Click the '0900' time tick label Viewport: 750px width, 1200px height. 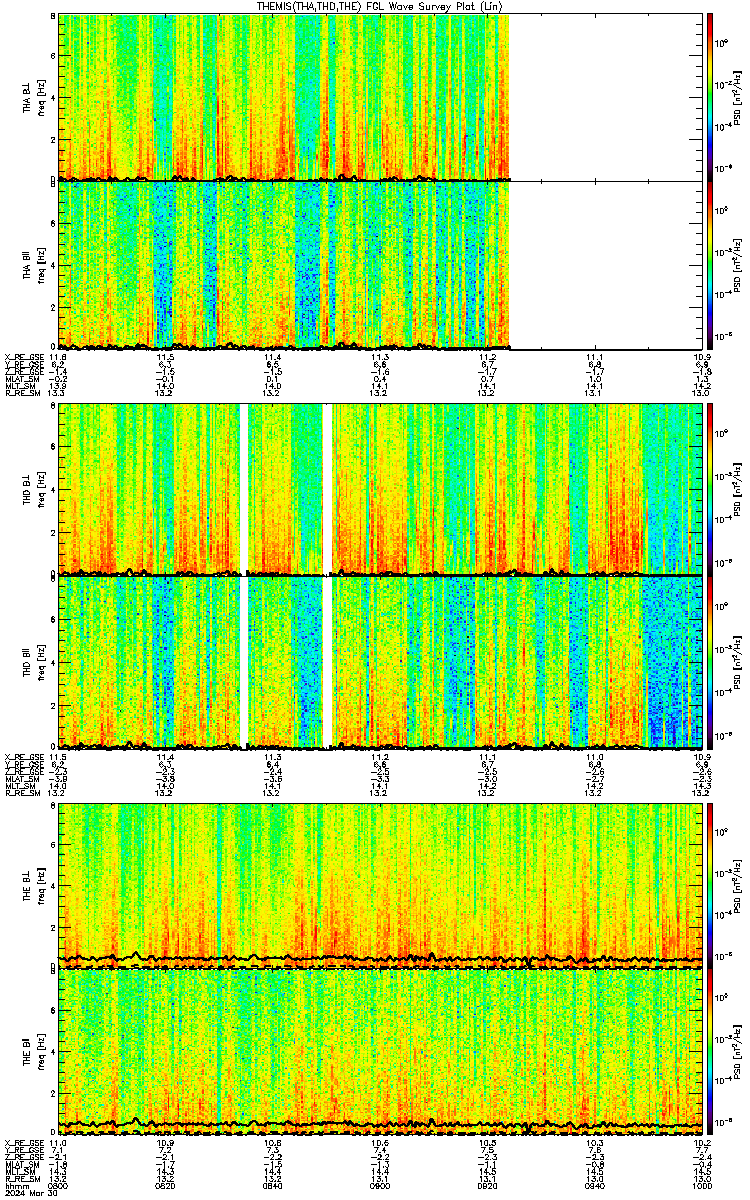tap(380, 1186)
